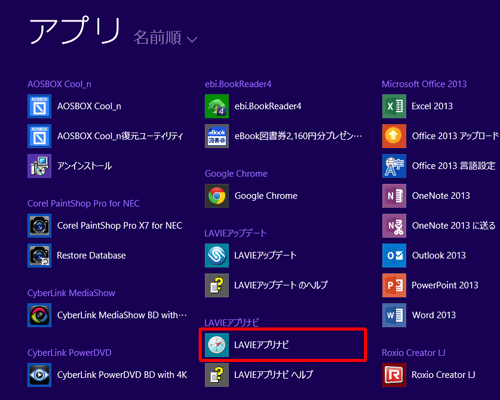Viewport: 500px width, 400px height.
Task: Open the eBook図書券 promotion icon
Action: click(217, 136)
